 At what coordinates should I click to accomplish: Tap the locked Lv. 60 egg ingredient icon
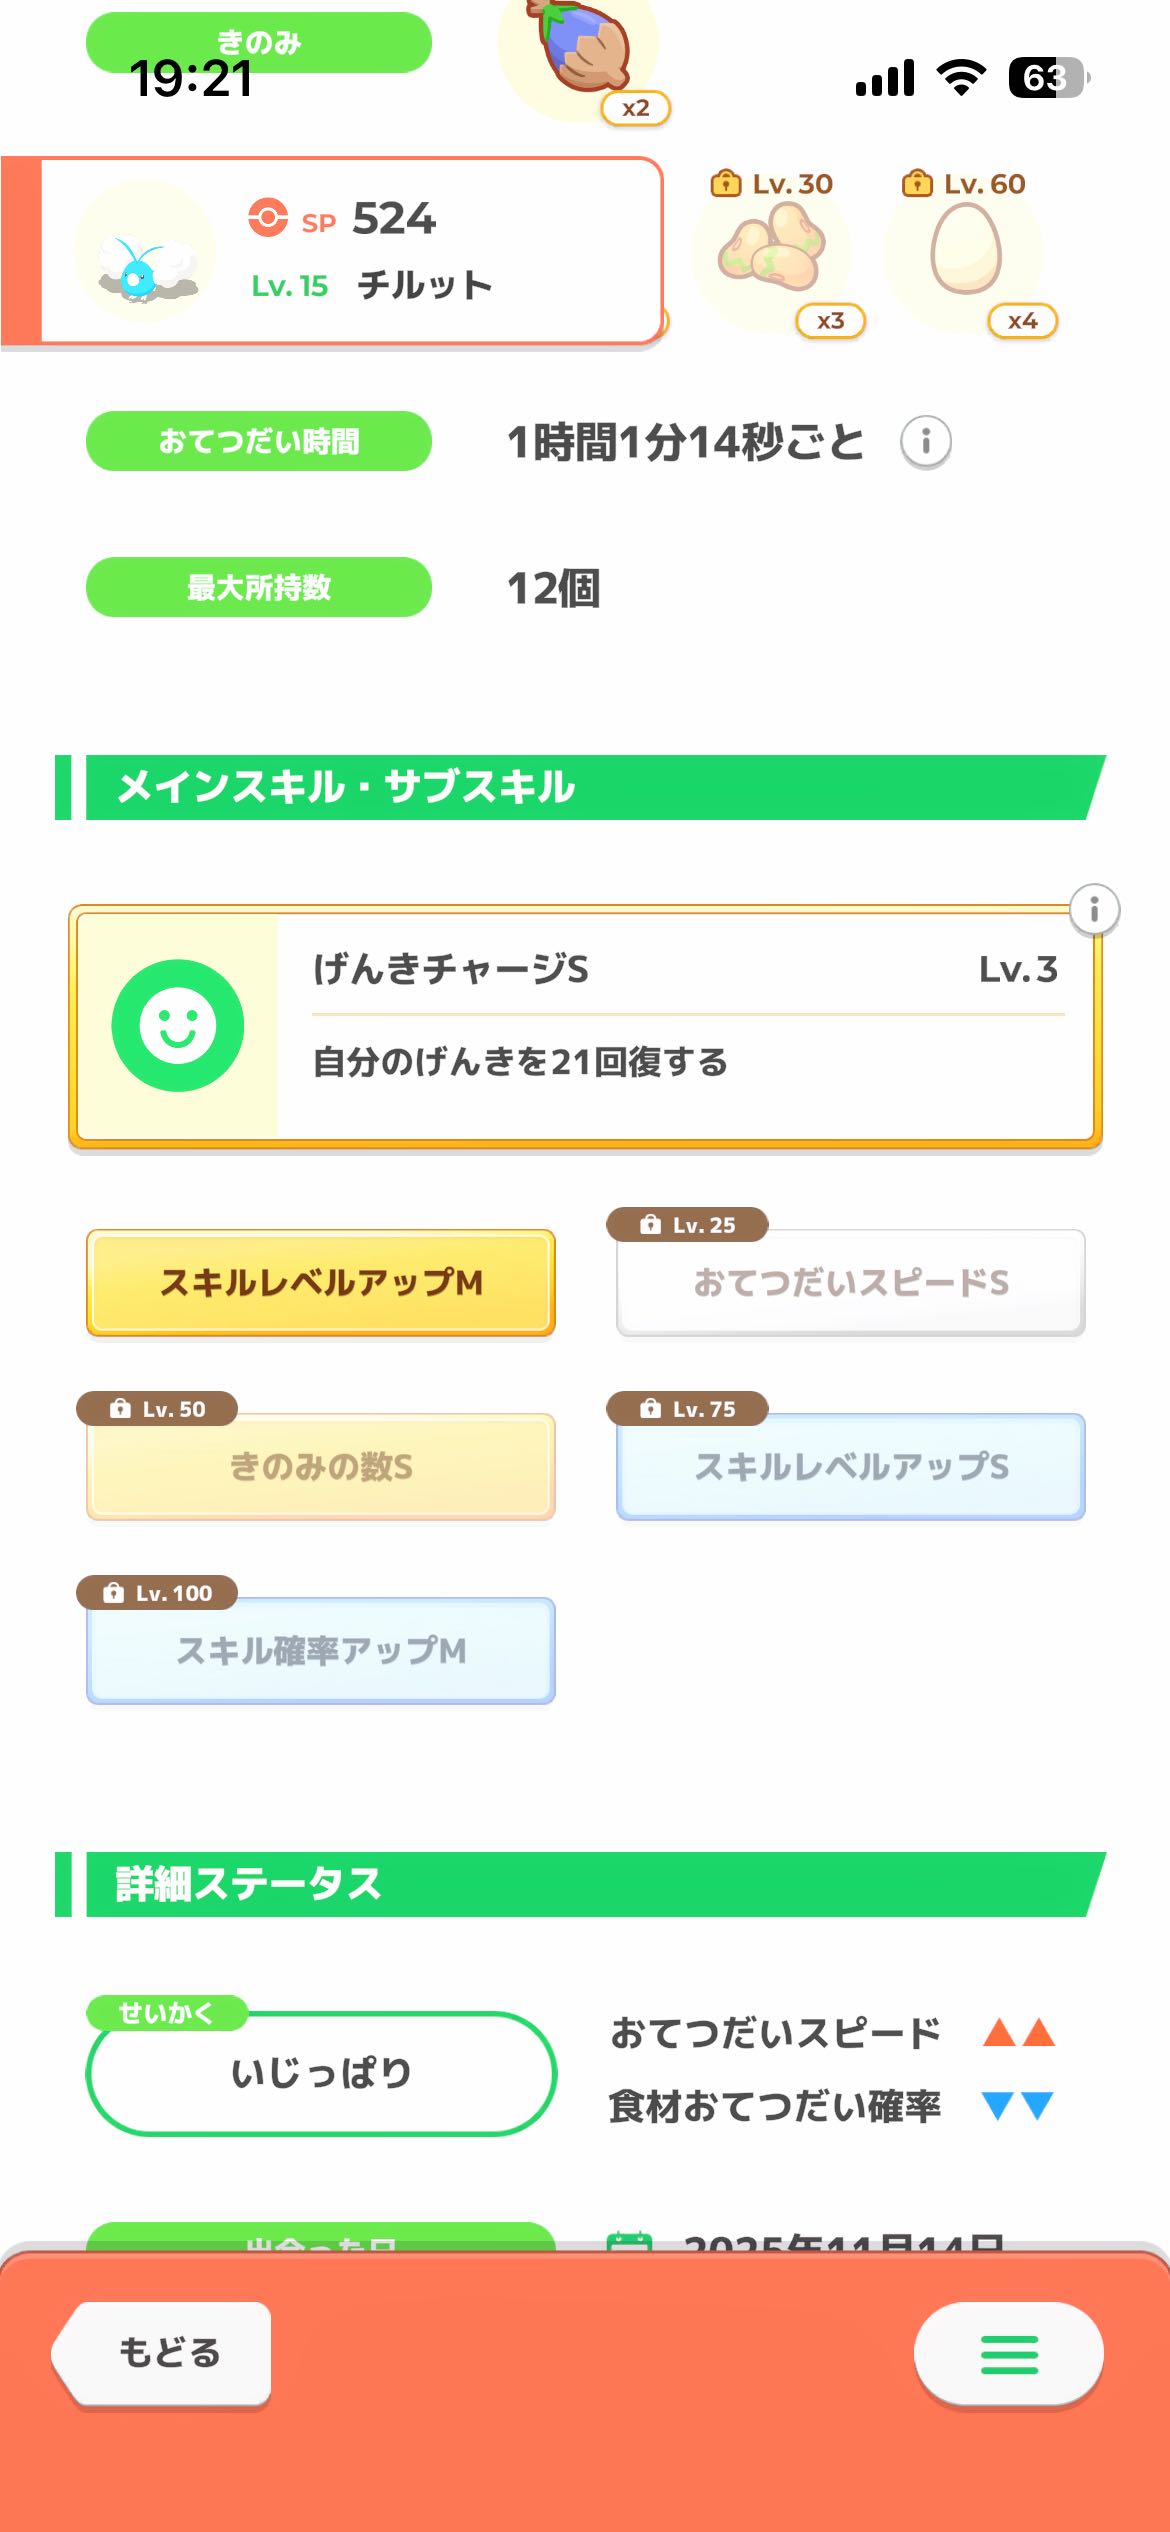pyautogui.click(x=965, y=250)
